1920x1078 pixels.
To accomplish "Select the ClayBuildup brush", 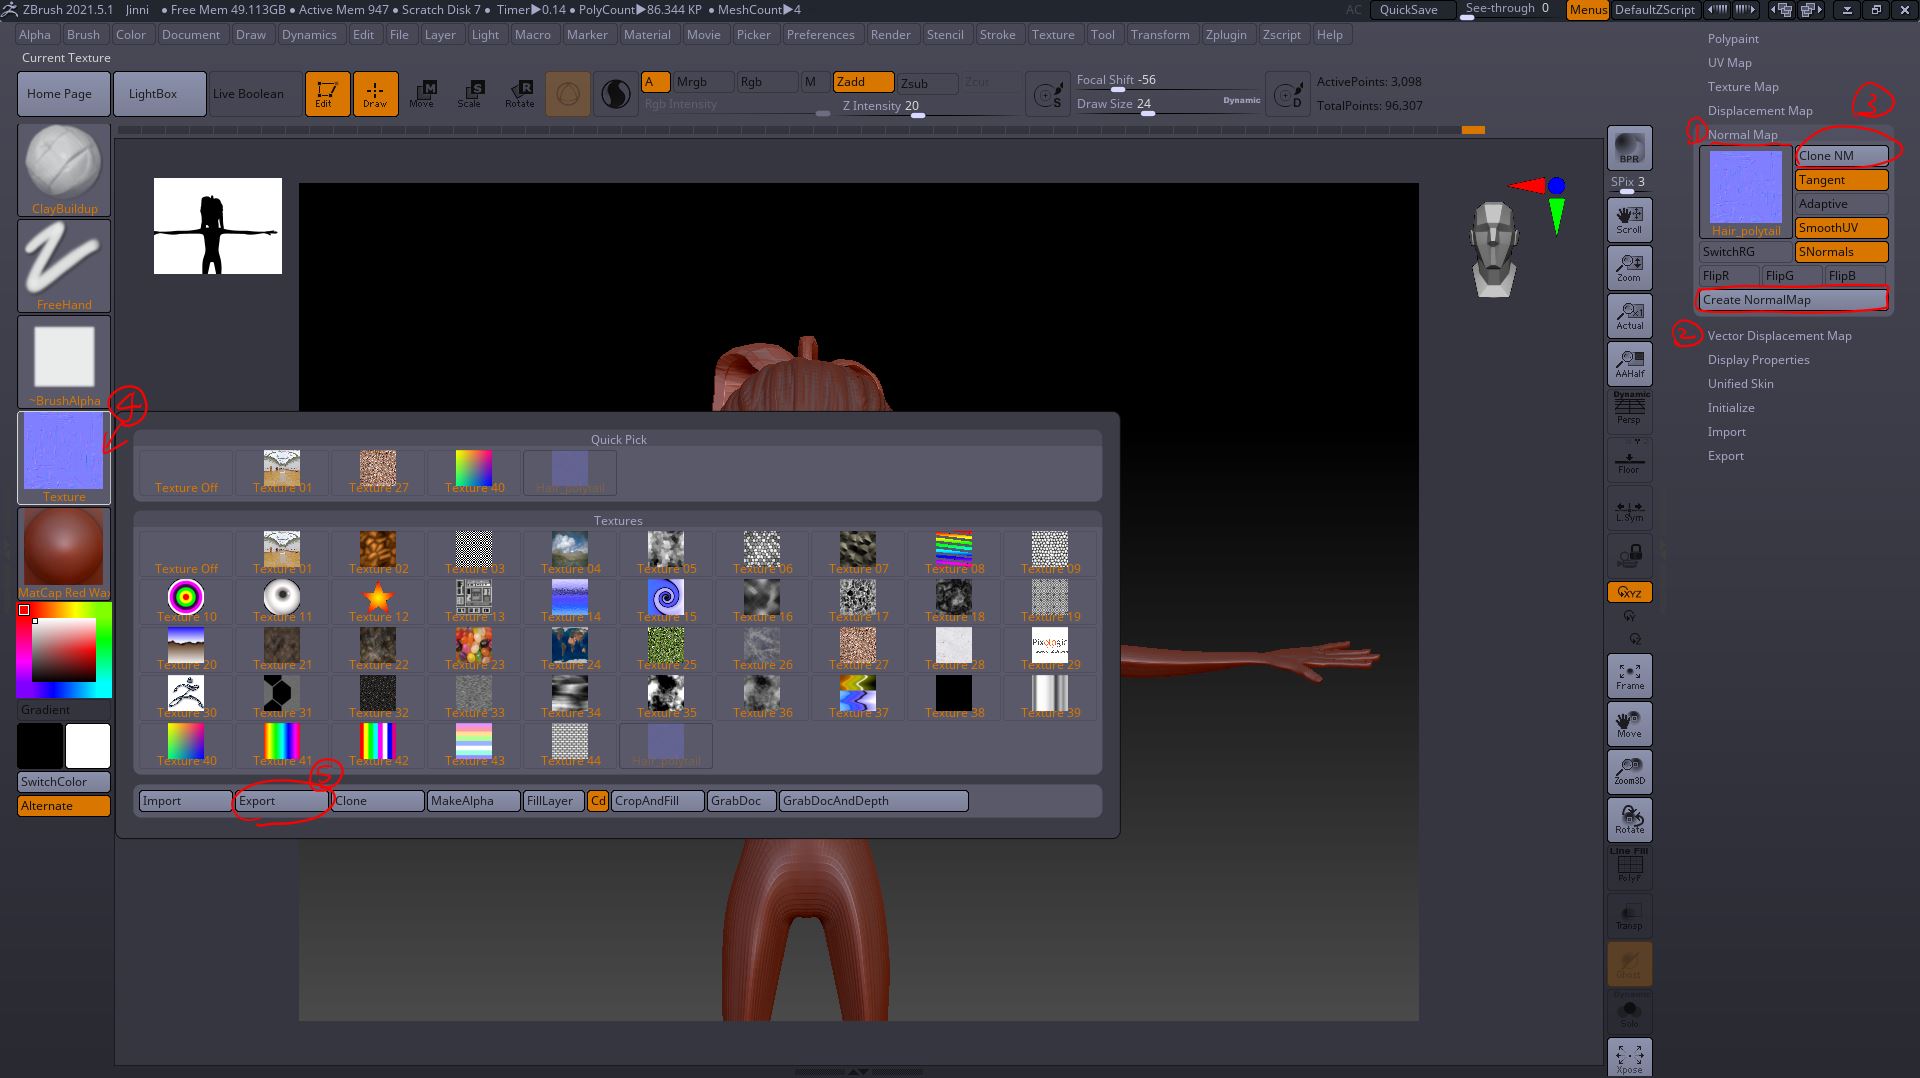I will pos(63,165).
